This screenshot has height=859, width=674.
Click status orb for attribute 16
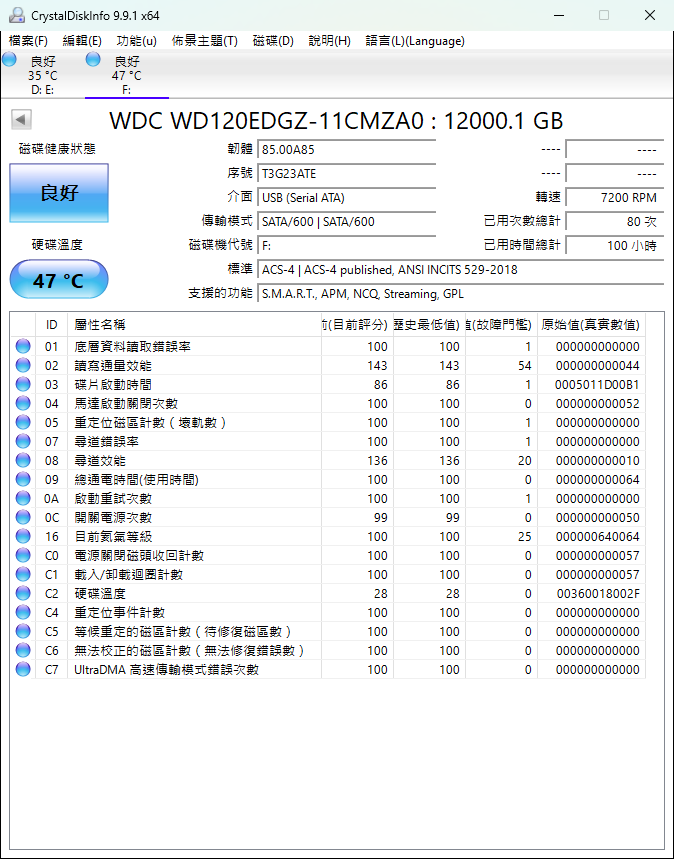[x=23, y=536]
